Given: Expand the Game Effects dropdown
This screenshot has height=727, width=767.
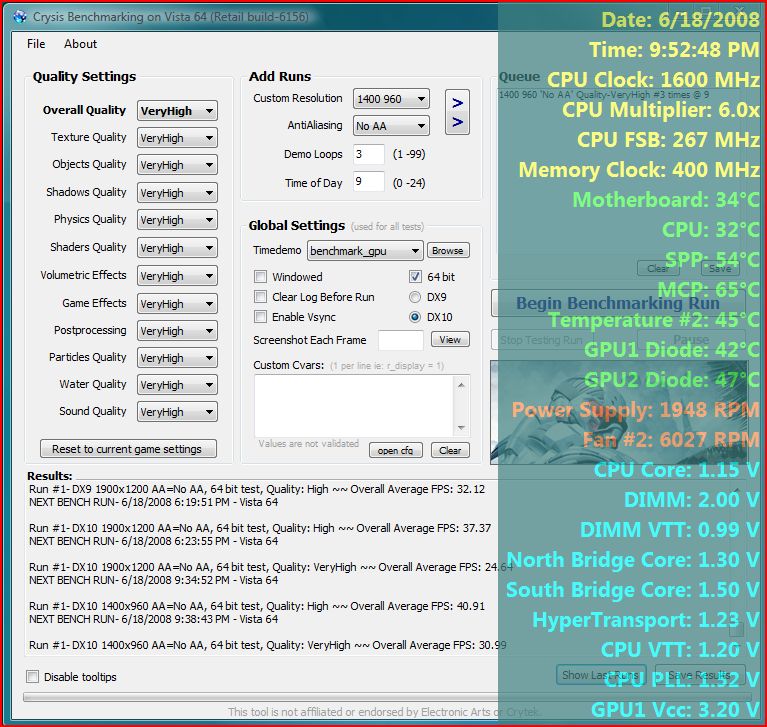Looking at the screenshot, I should (x=177, y=304).
